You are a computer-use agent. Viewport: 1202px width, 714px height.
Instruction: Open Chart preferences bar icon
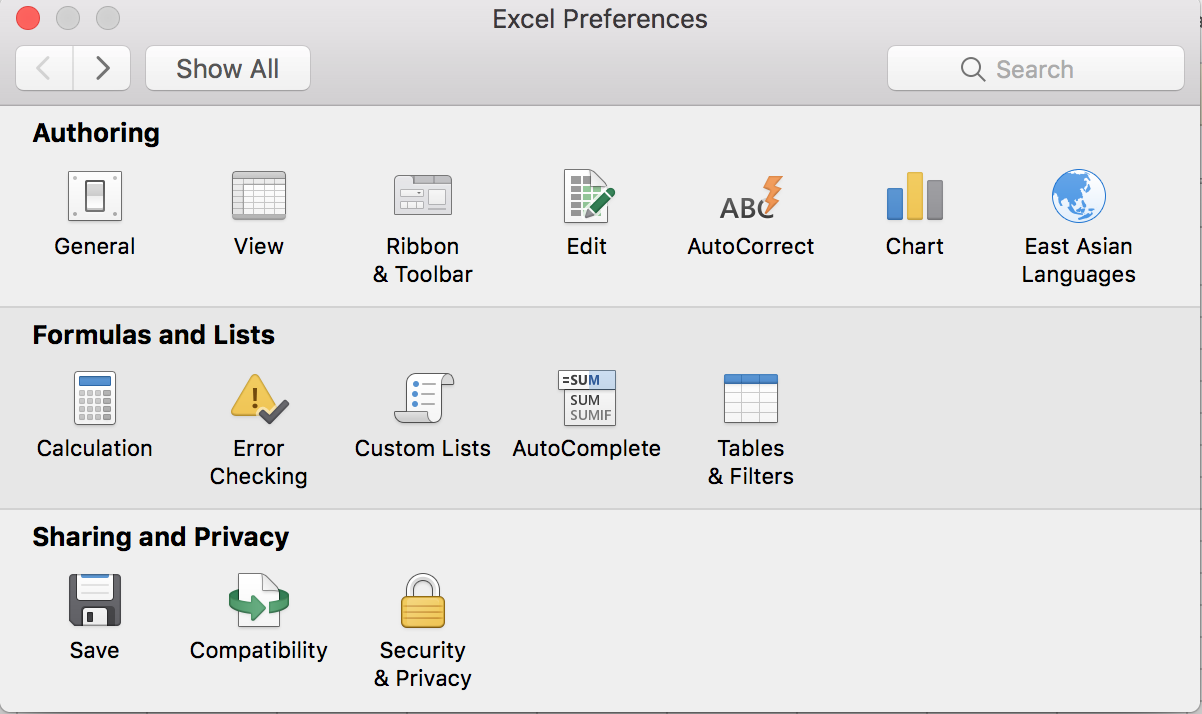(x=914, y=196)
